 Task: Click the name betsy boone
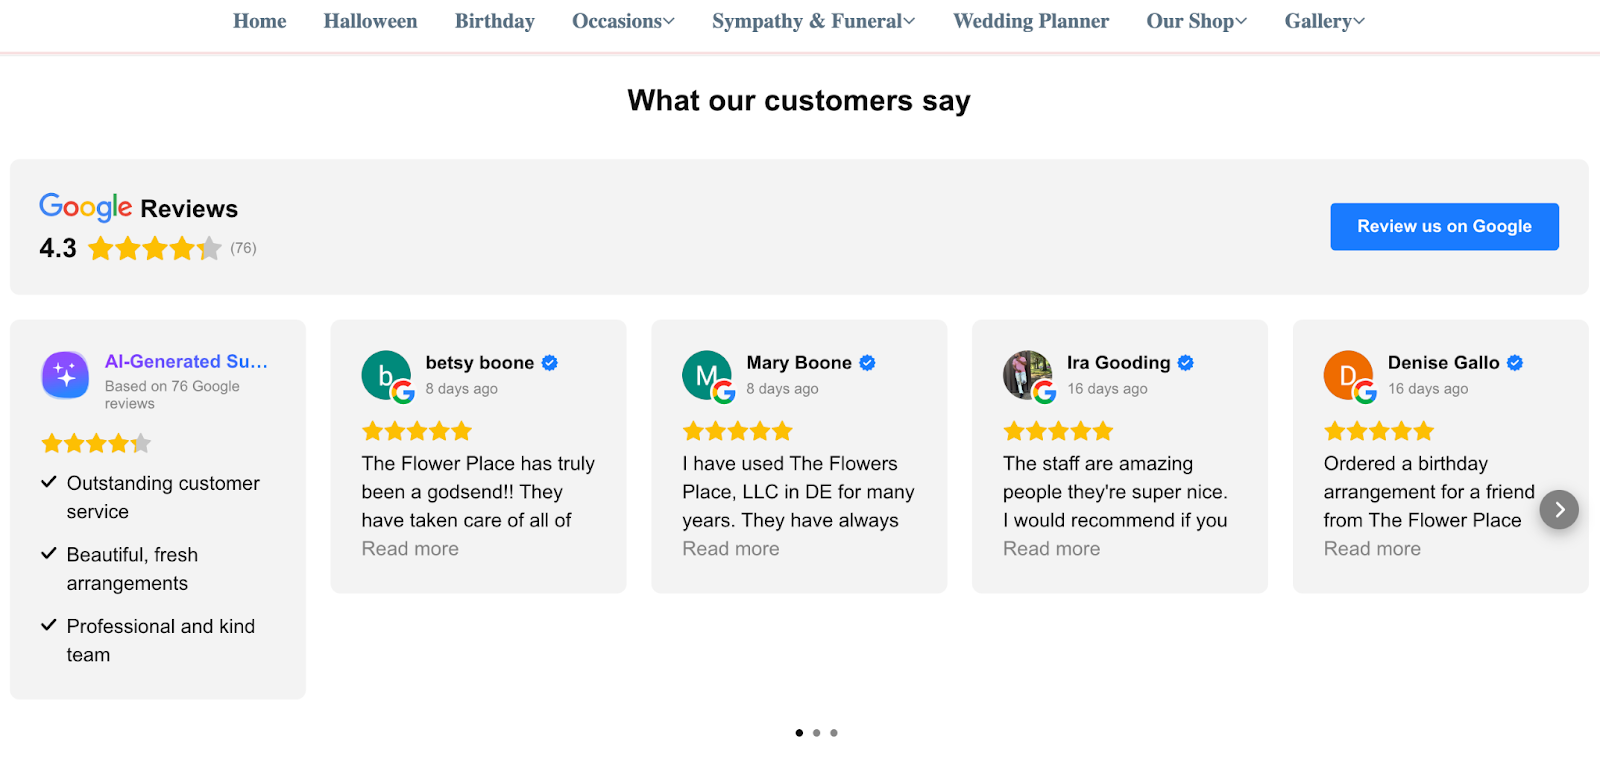(480, 363)
